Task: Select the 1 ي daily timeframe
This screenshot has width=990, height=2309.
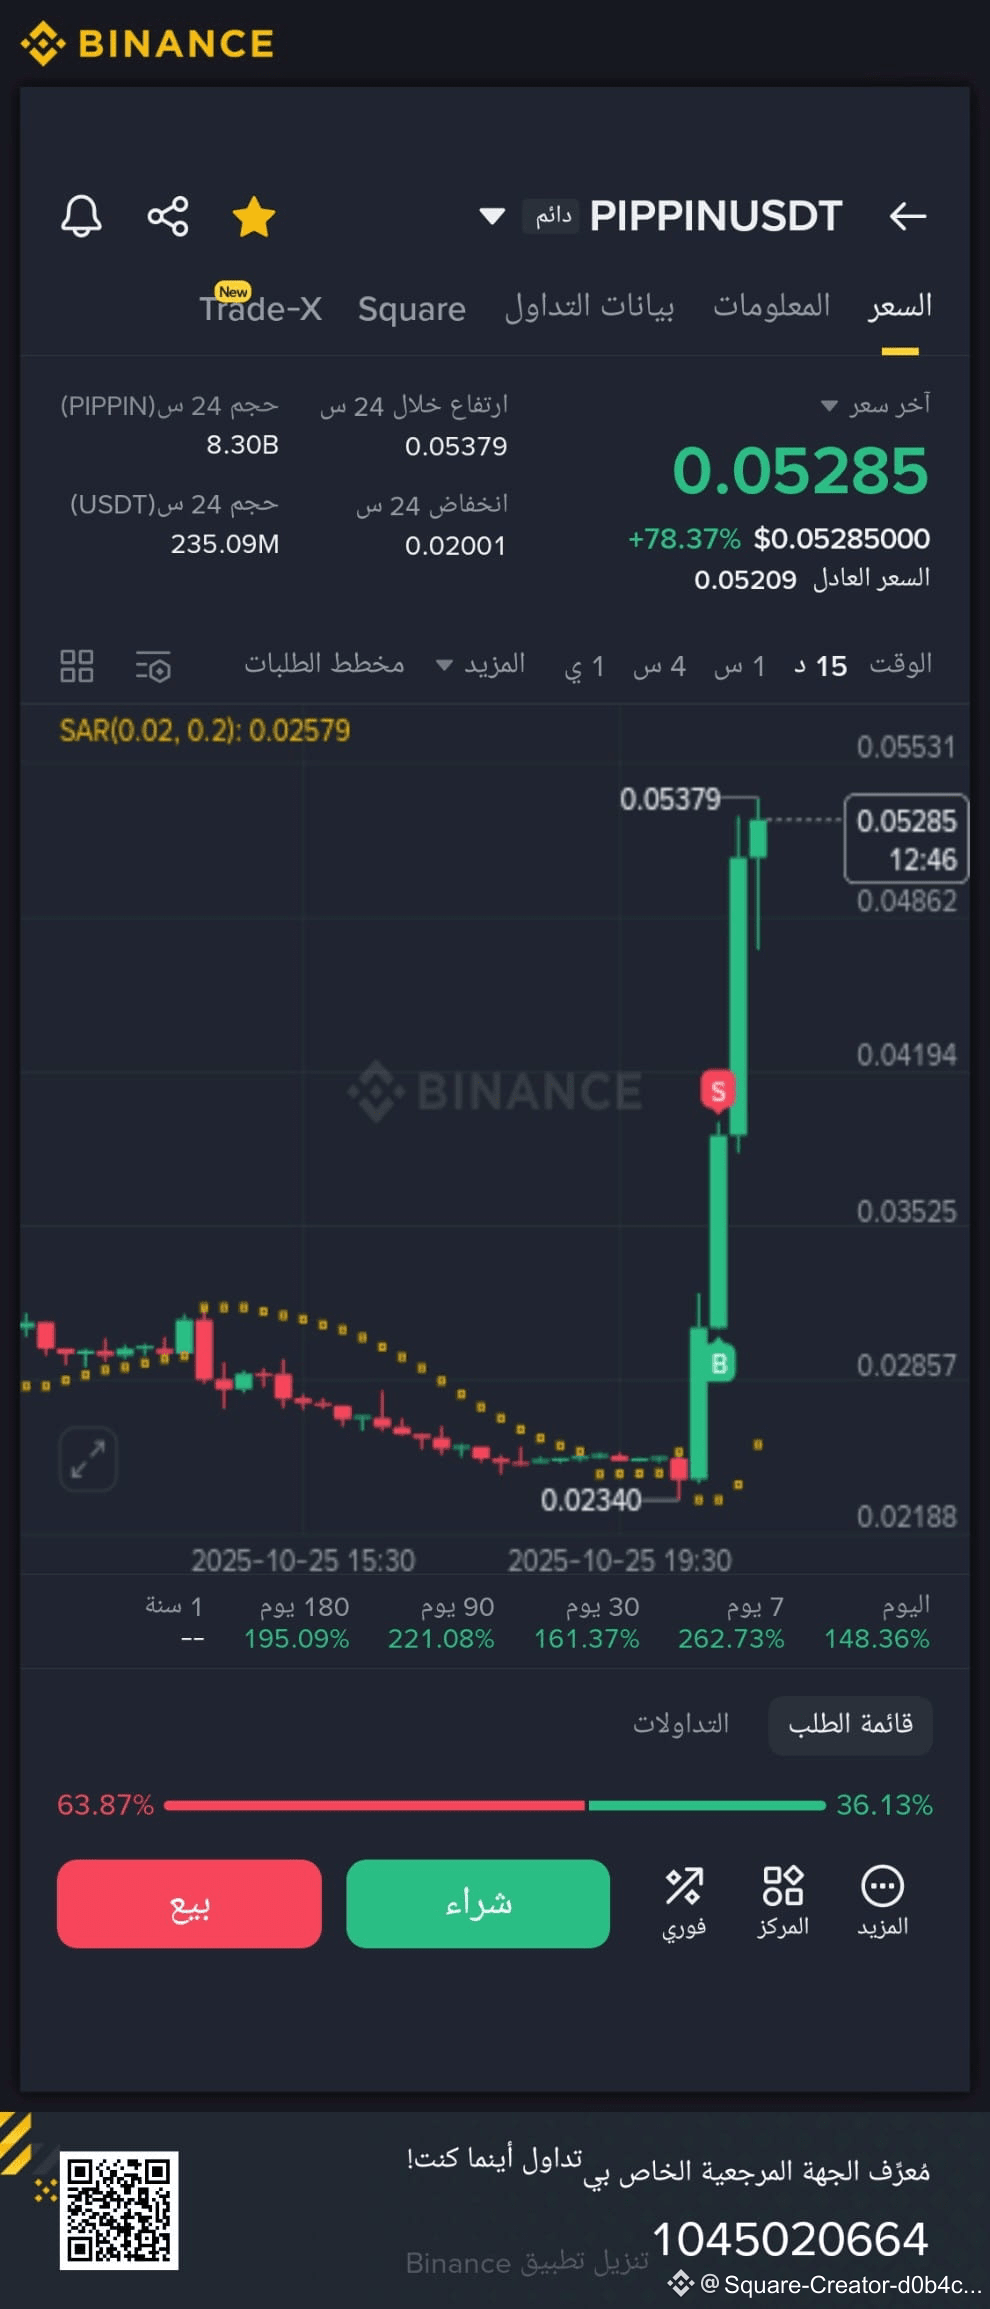Action: pyautogui.click(x=584, y=666)
